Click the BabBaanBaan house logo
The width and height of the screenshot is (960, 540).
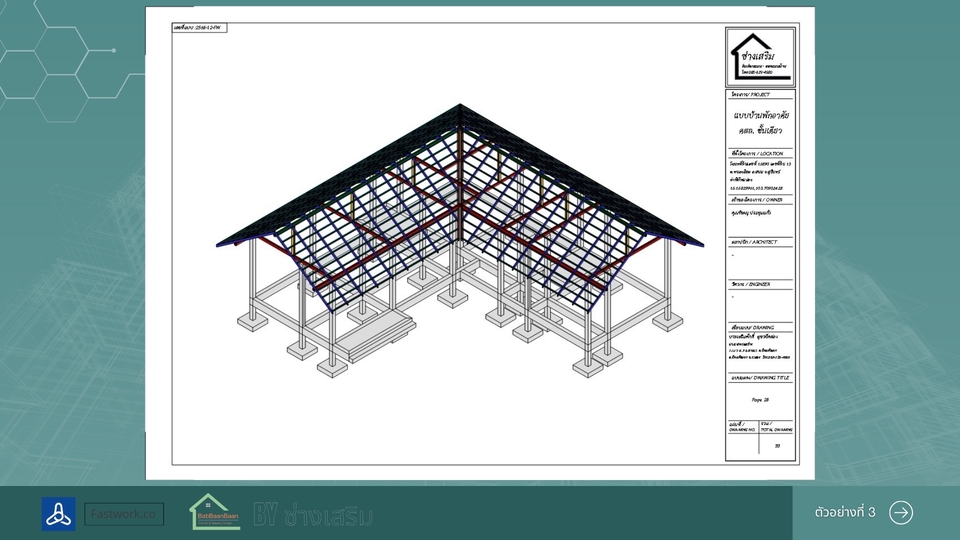click(x=215, y=512)
